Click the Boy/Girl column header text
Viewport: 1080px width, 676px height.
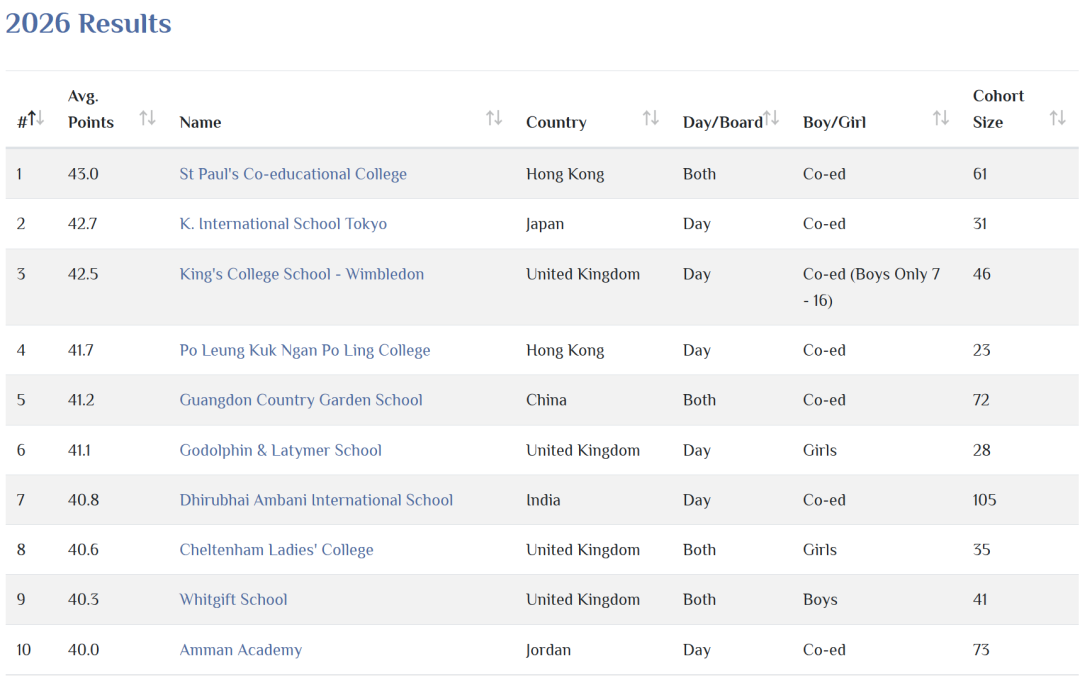pyautogui.click(x=834, y=123)
